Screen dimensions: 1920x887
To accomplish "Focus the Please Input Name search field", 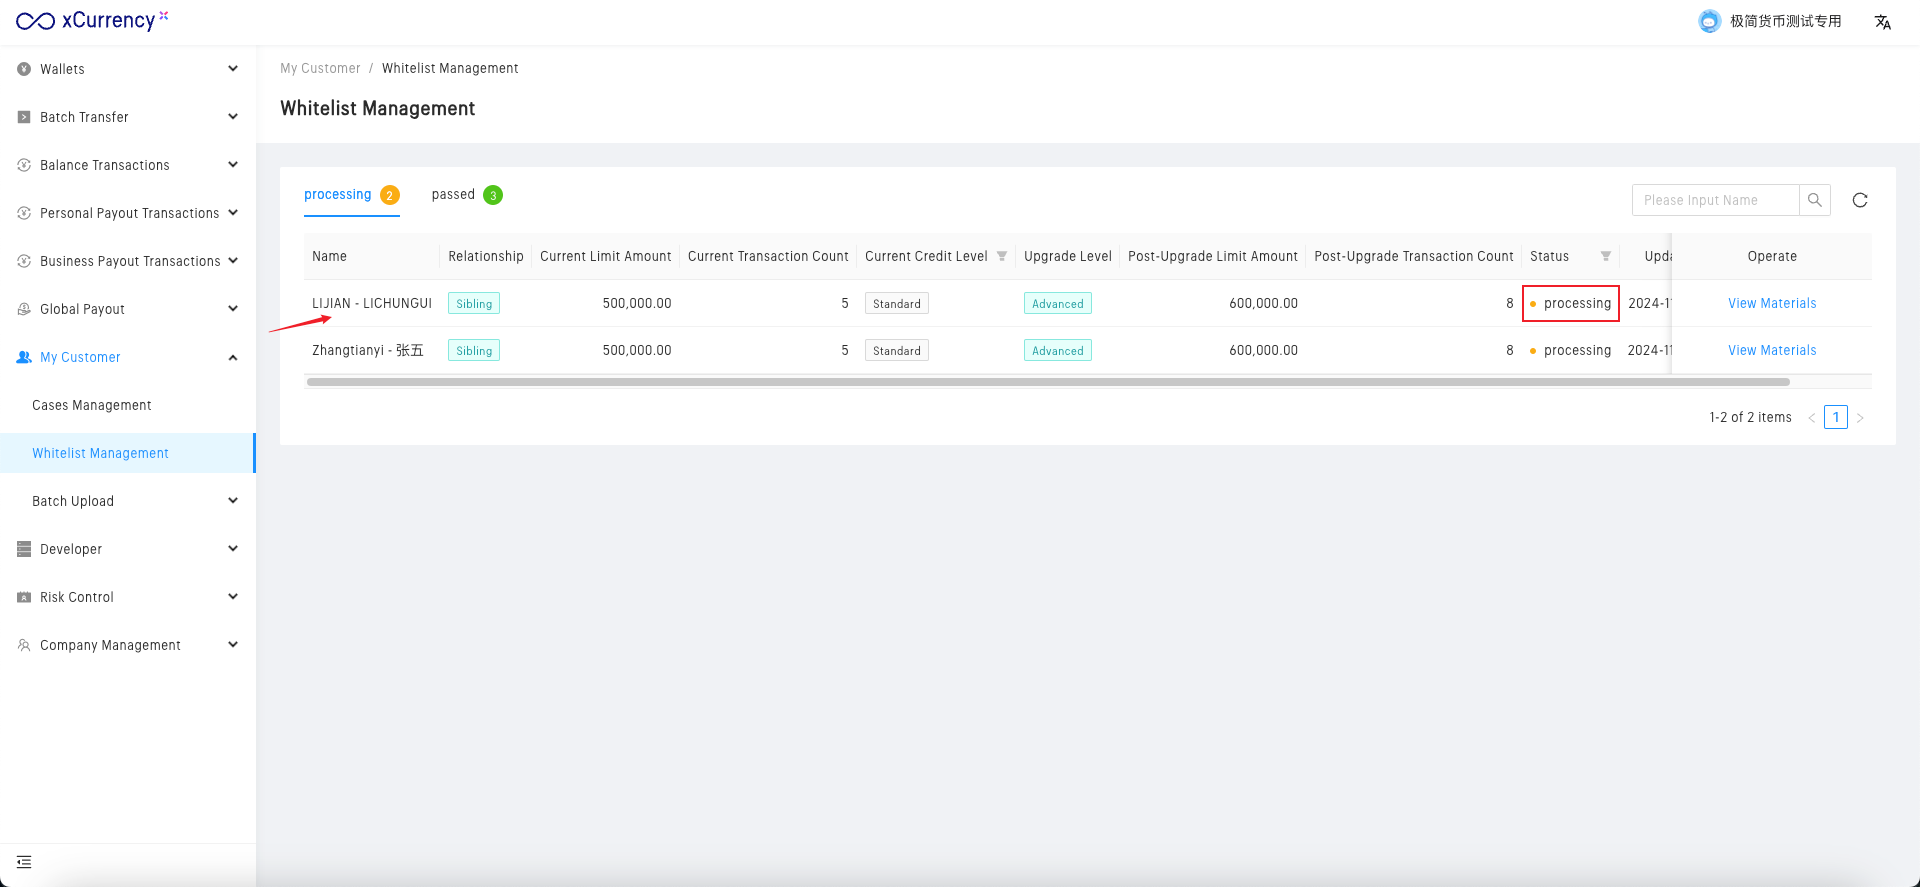I will pos(1716,200).
